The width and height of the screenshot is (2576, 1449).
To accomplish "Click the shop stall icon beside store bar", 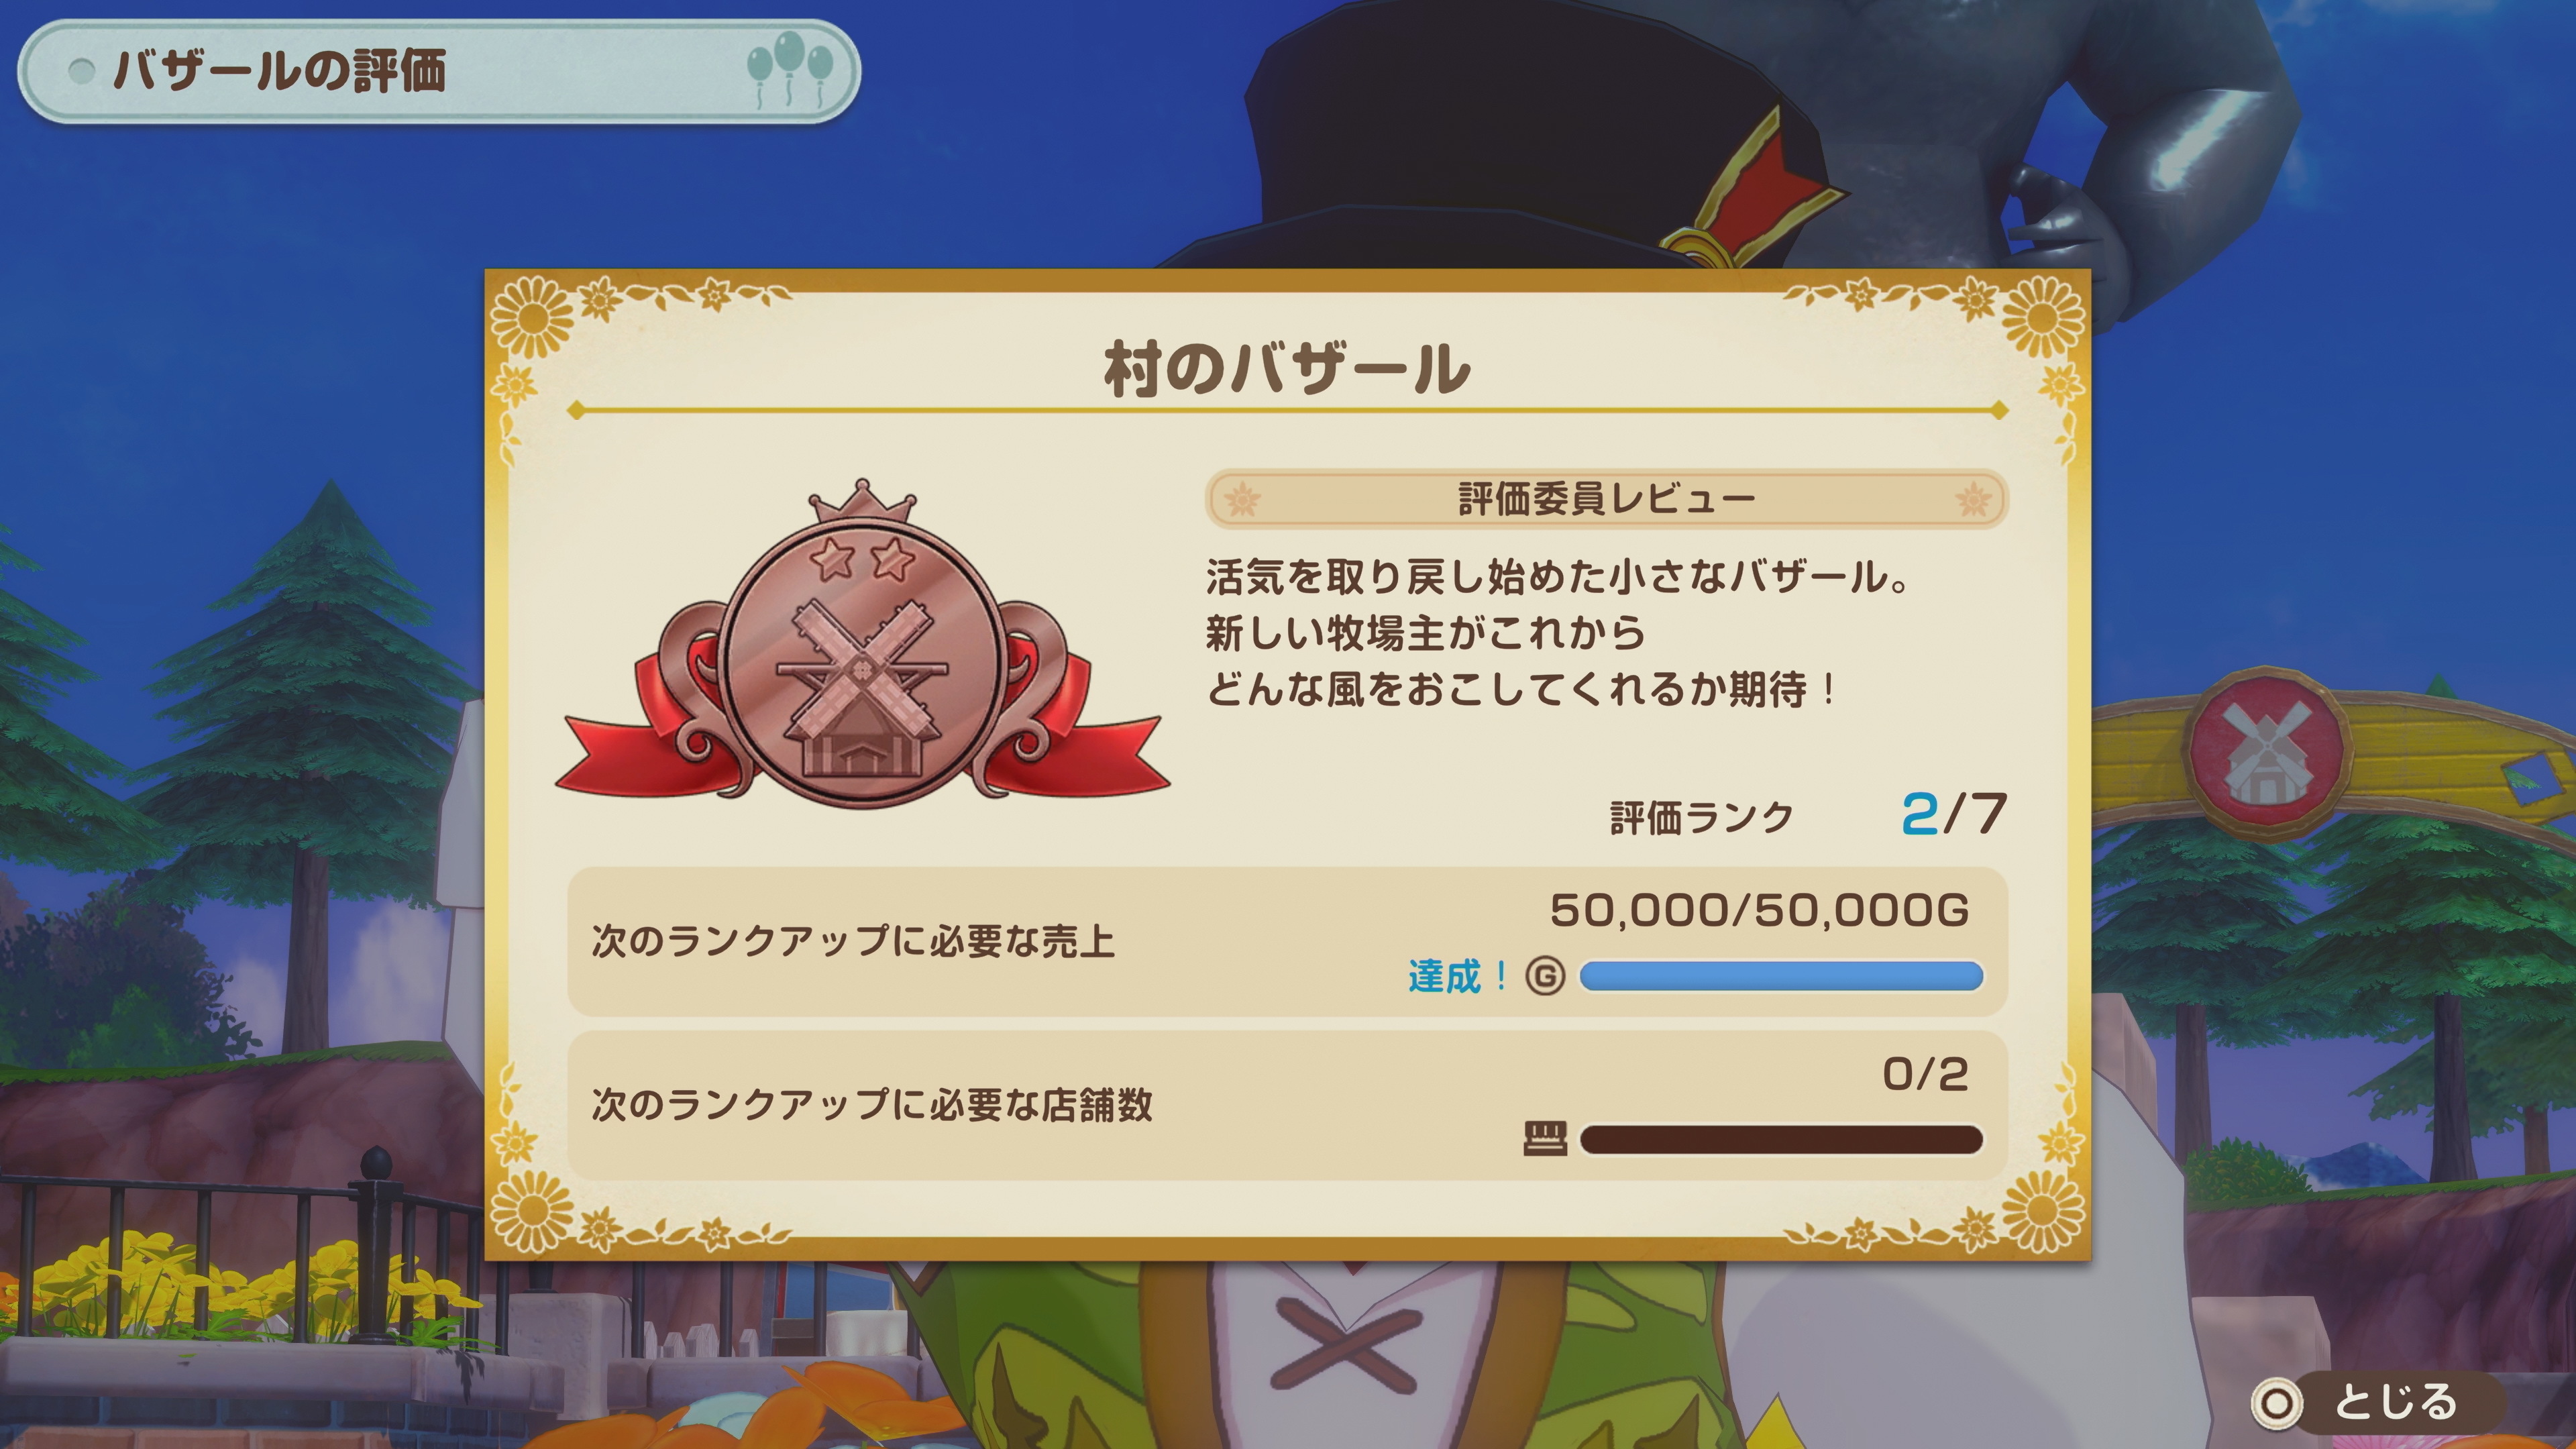I will (1545, 1138).
